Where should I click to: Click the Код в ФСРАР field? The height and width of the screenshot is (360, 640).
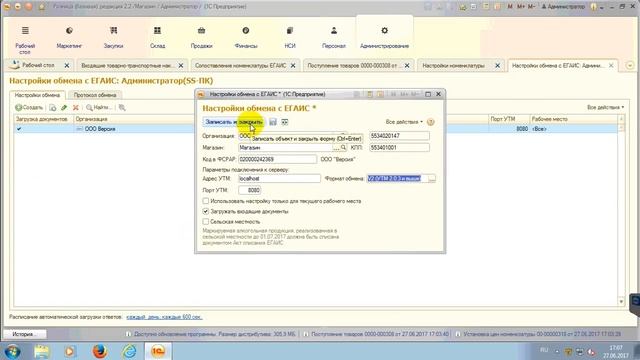click(277, 160)
